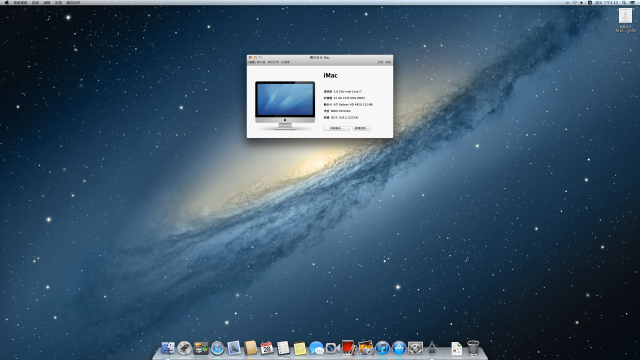The image size is (640, 360).
Task: Open the document stack in Dock
Action: [x=456, y=348]
